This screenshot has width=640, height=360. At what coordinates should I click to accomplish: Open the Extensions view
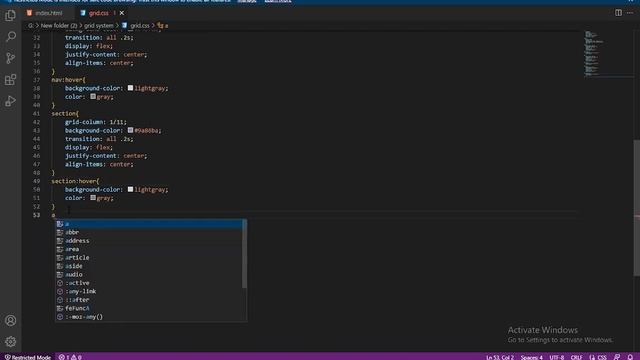point(11,80)
